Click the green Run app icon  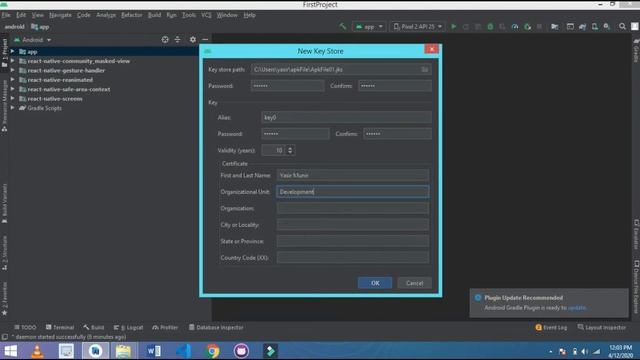pos(453,27)
